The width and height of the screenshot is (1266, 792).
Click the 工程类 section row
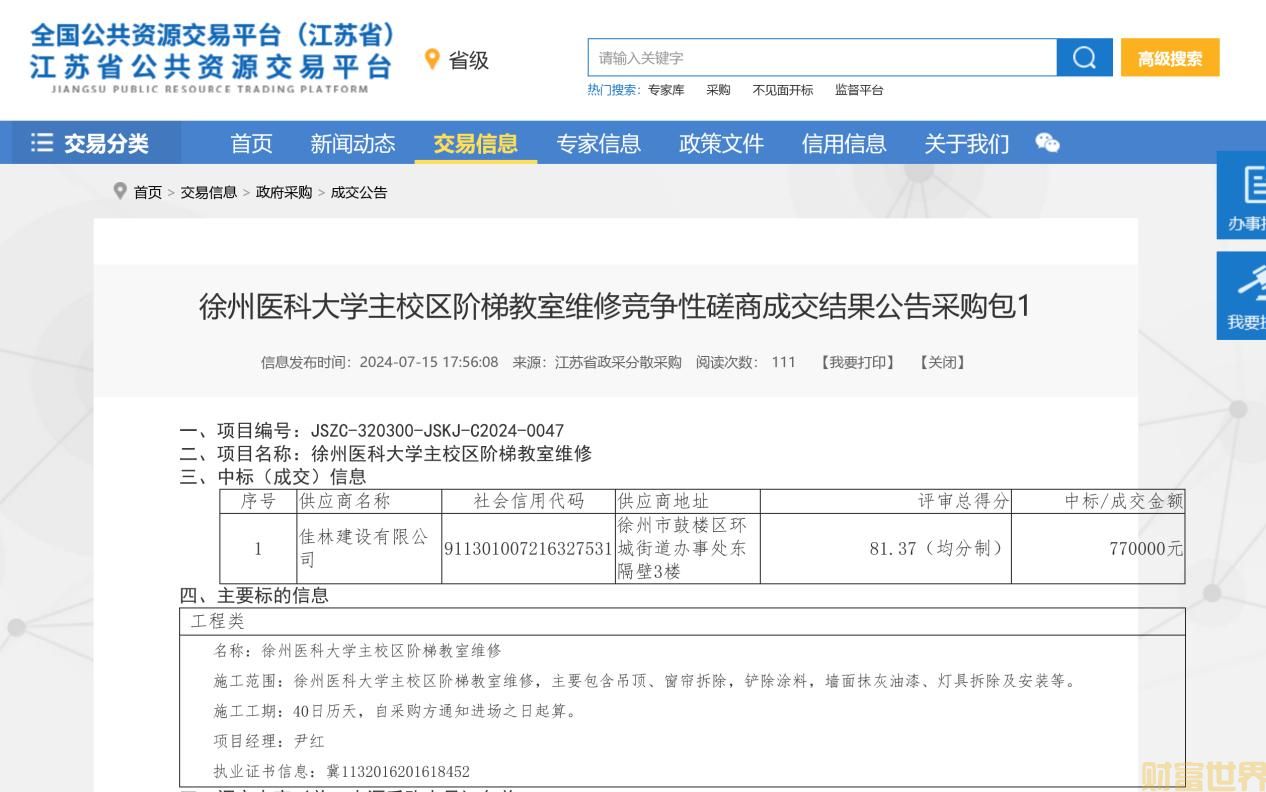pyautogui.click(x=682, y=622)
